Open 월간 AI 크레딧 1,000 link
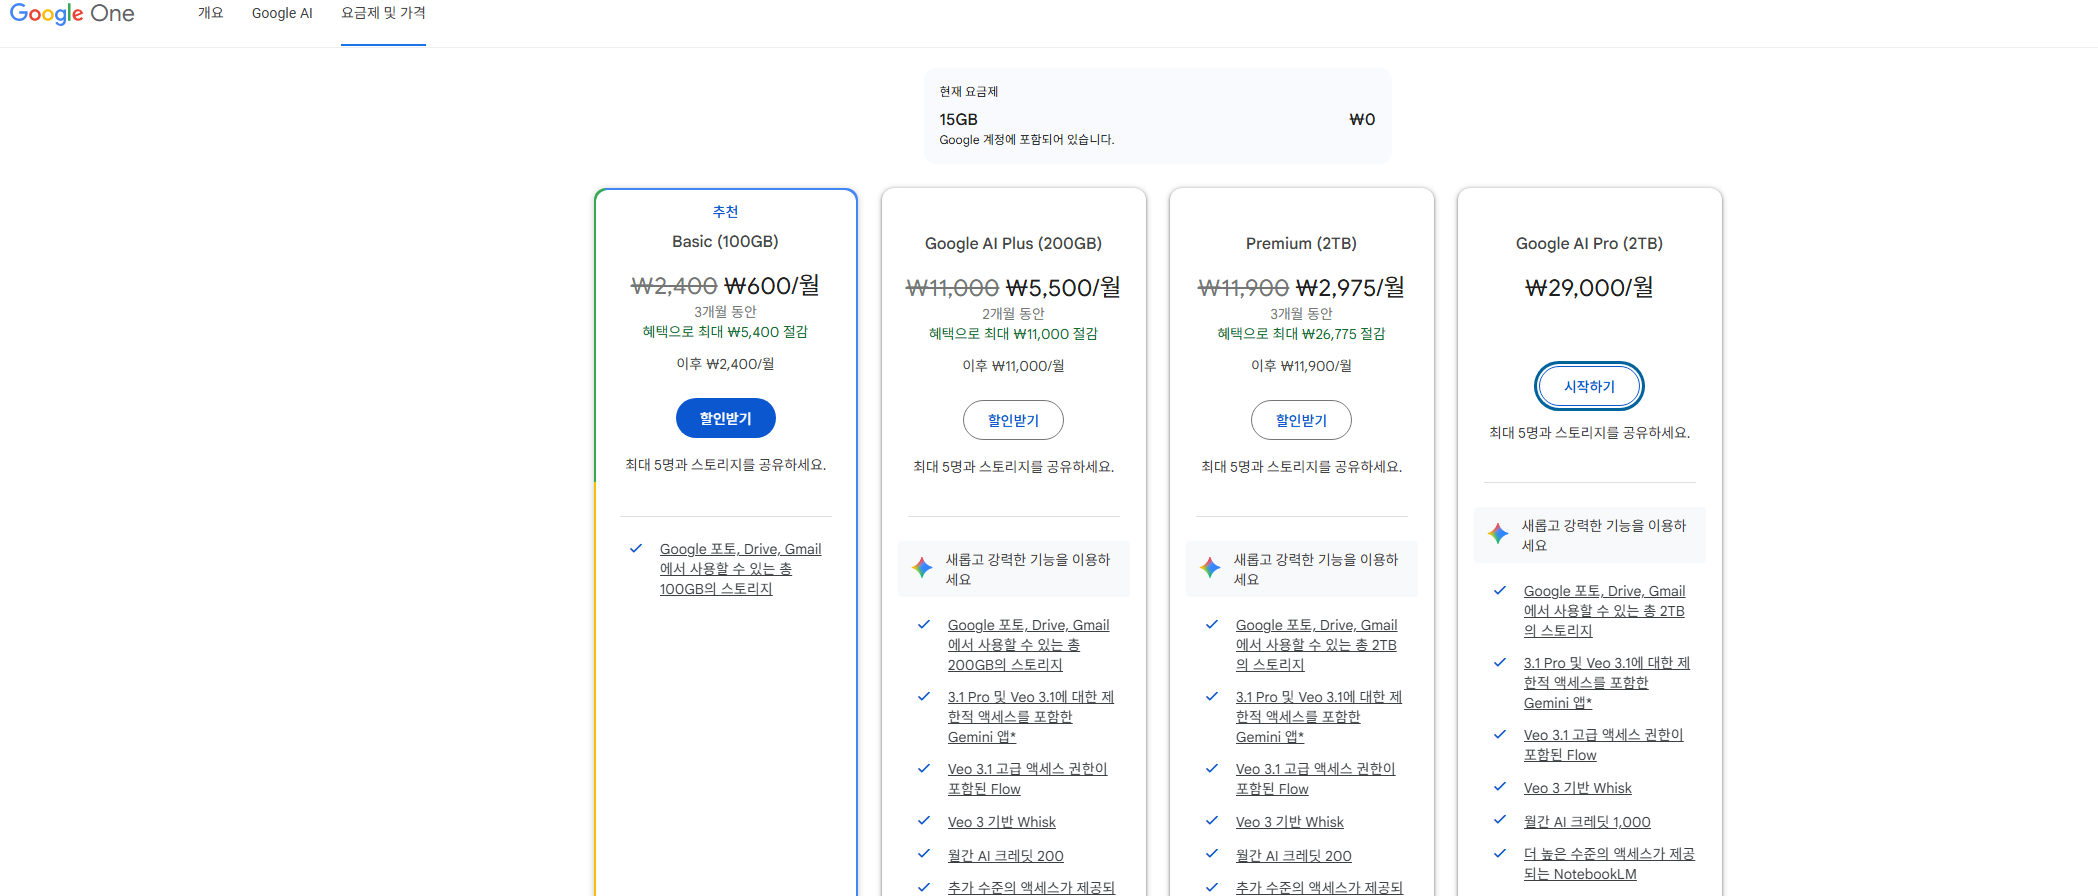2098x896 pixels. pos(1587,822)
